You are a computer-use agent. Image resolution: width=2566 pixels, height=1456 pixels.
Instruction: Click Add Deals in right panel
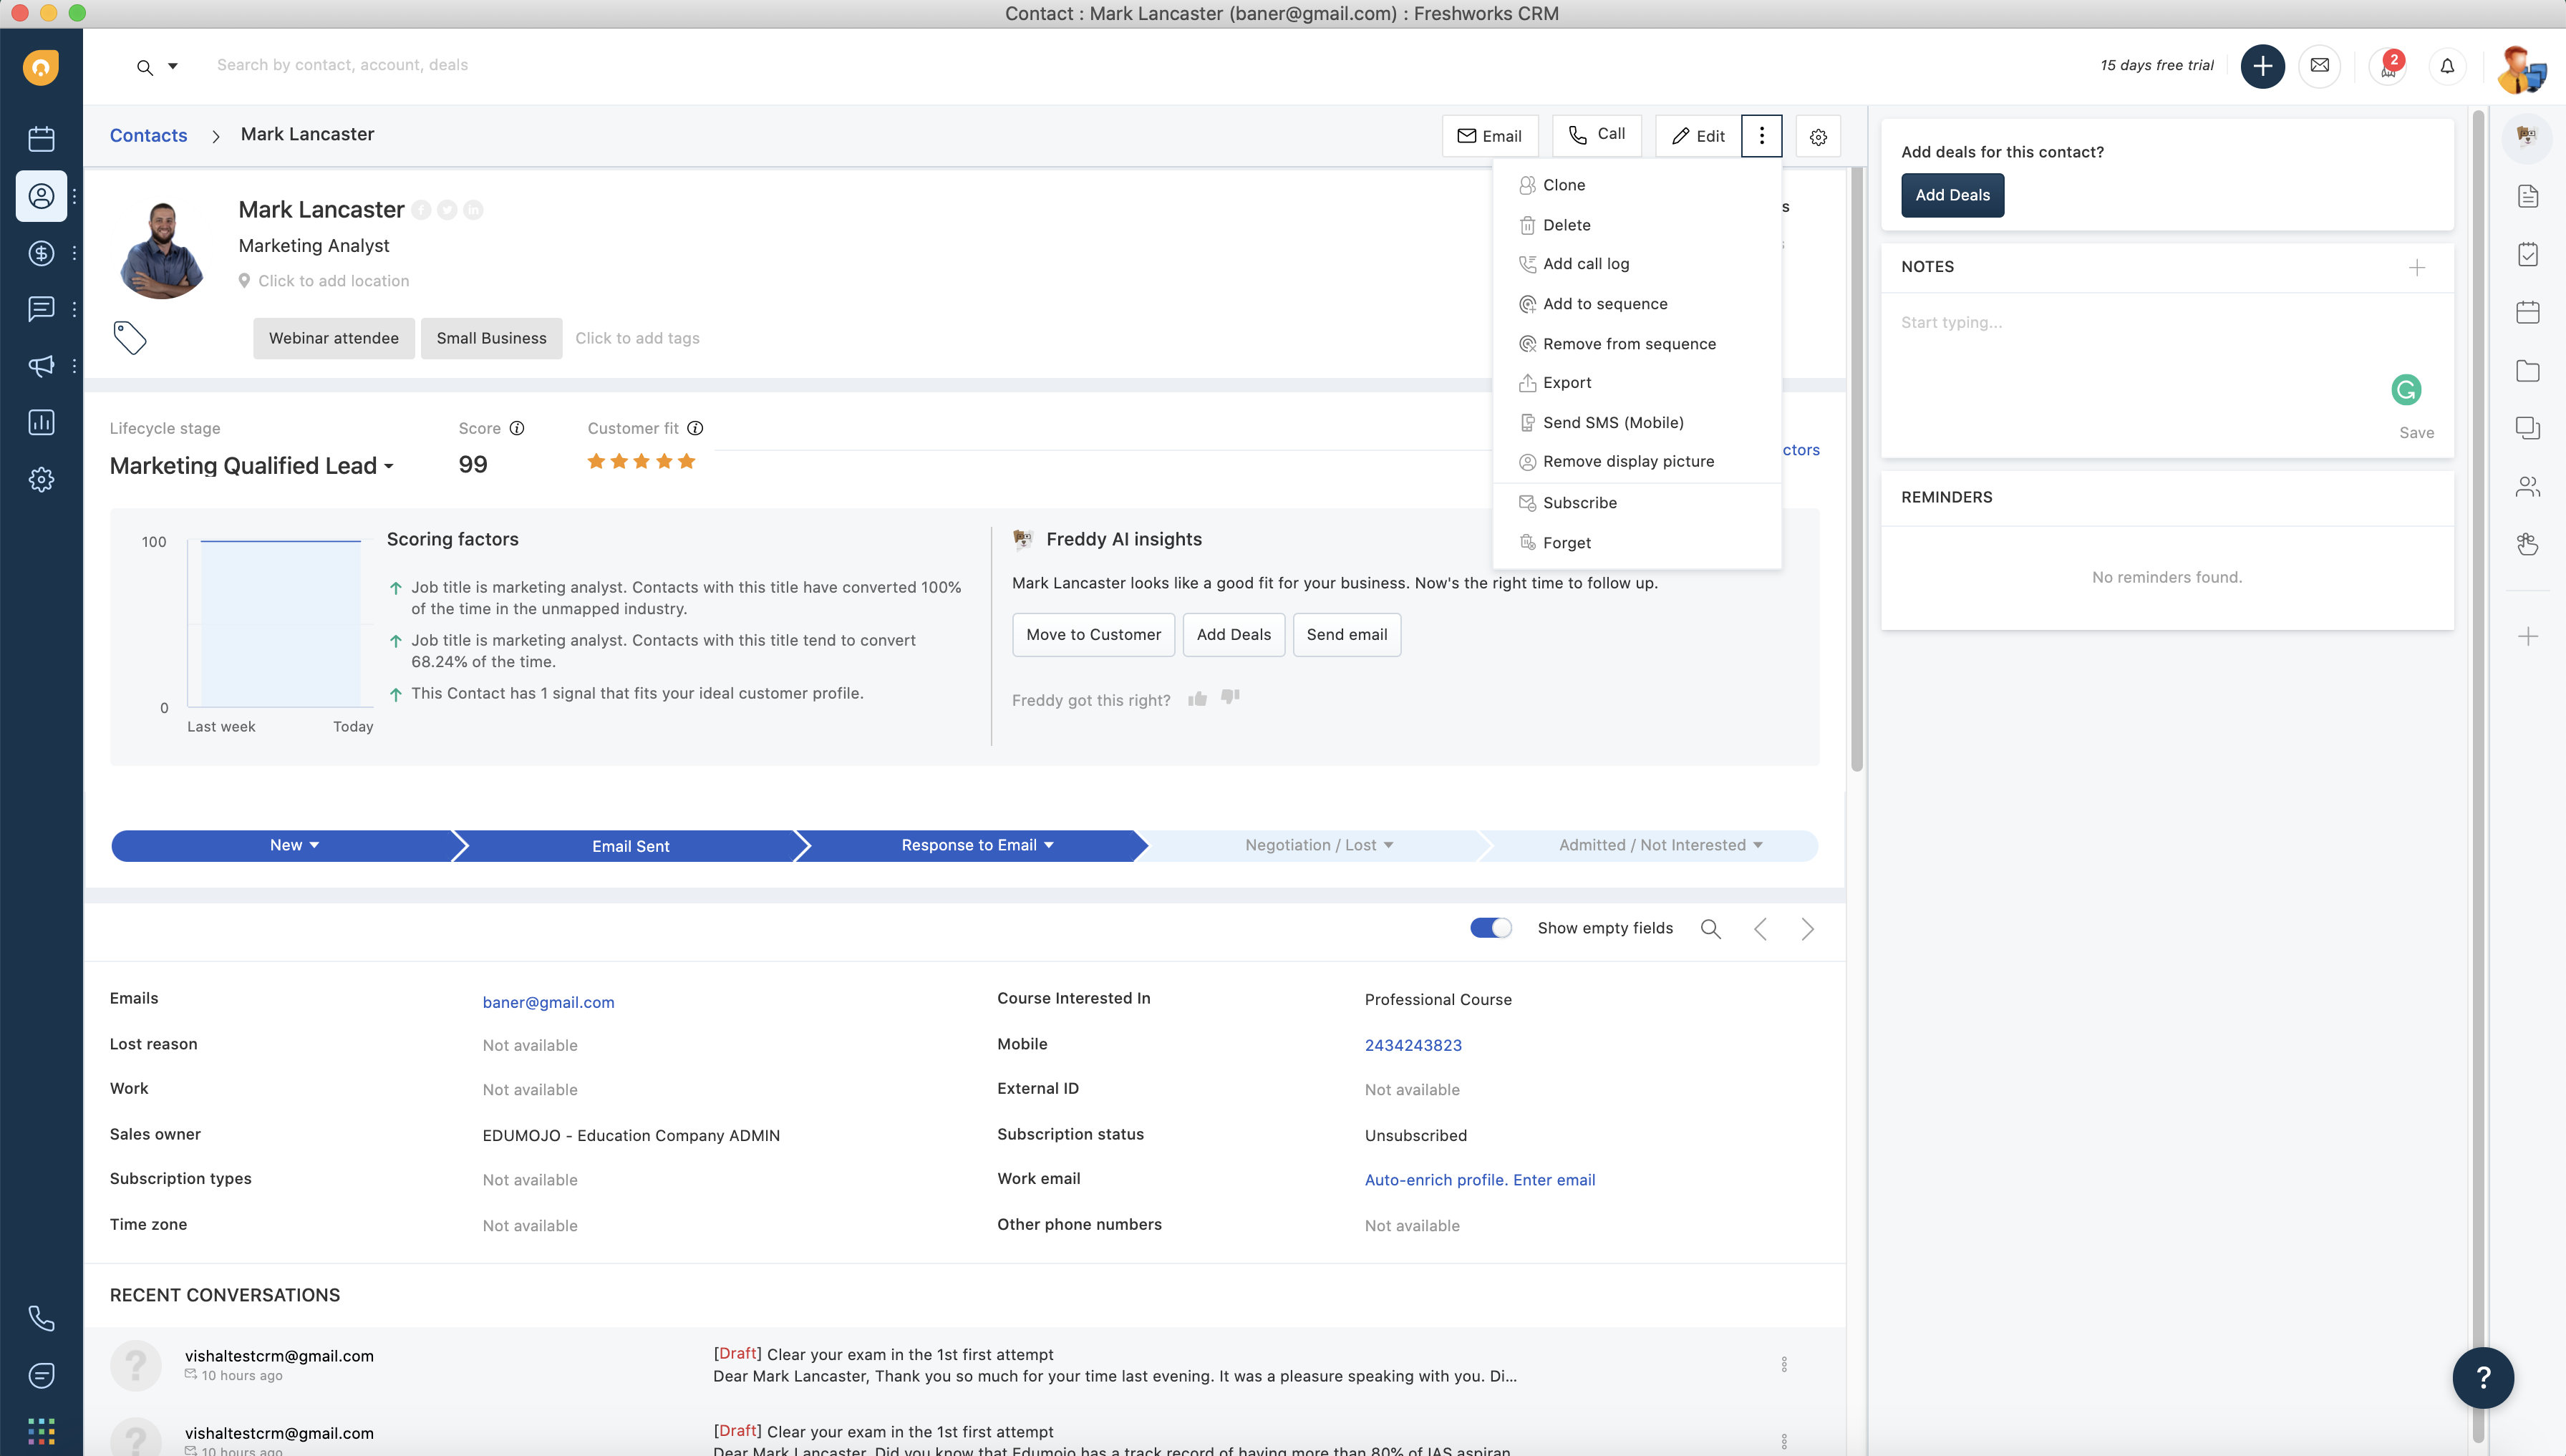coord(1952,195)
